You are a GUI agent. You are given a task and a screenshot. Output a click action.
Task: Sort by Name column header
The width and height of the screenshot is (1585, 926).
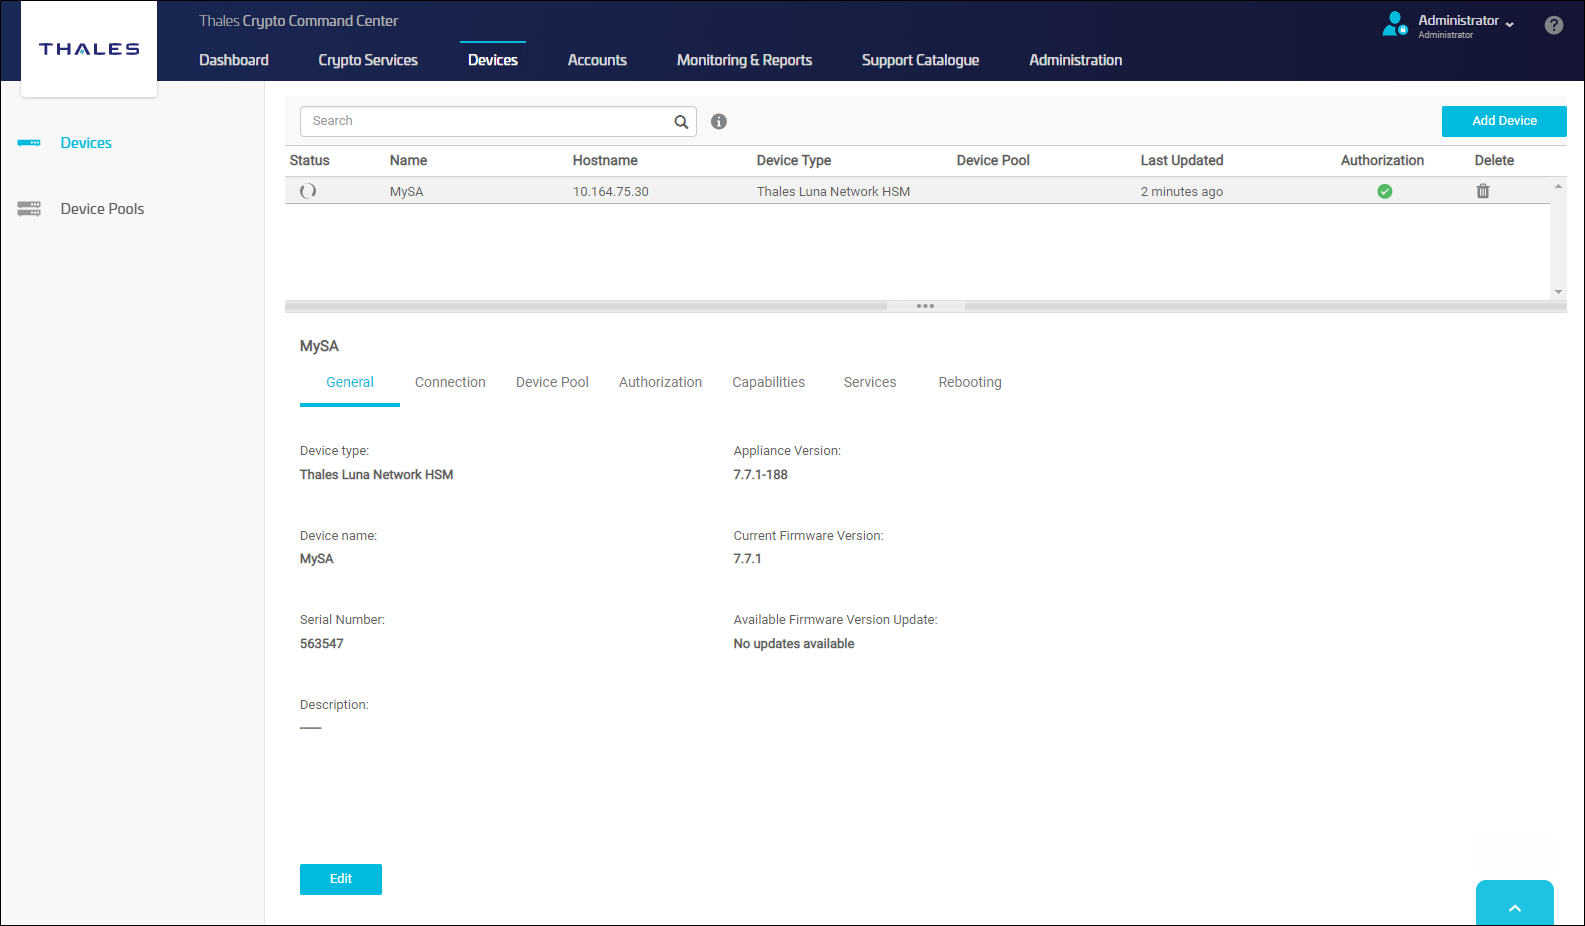pyautogui.click(x=408, y=160)
